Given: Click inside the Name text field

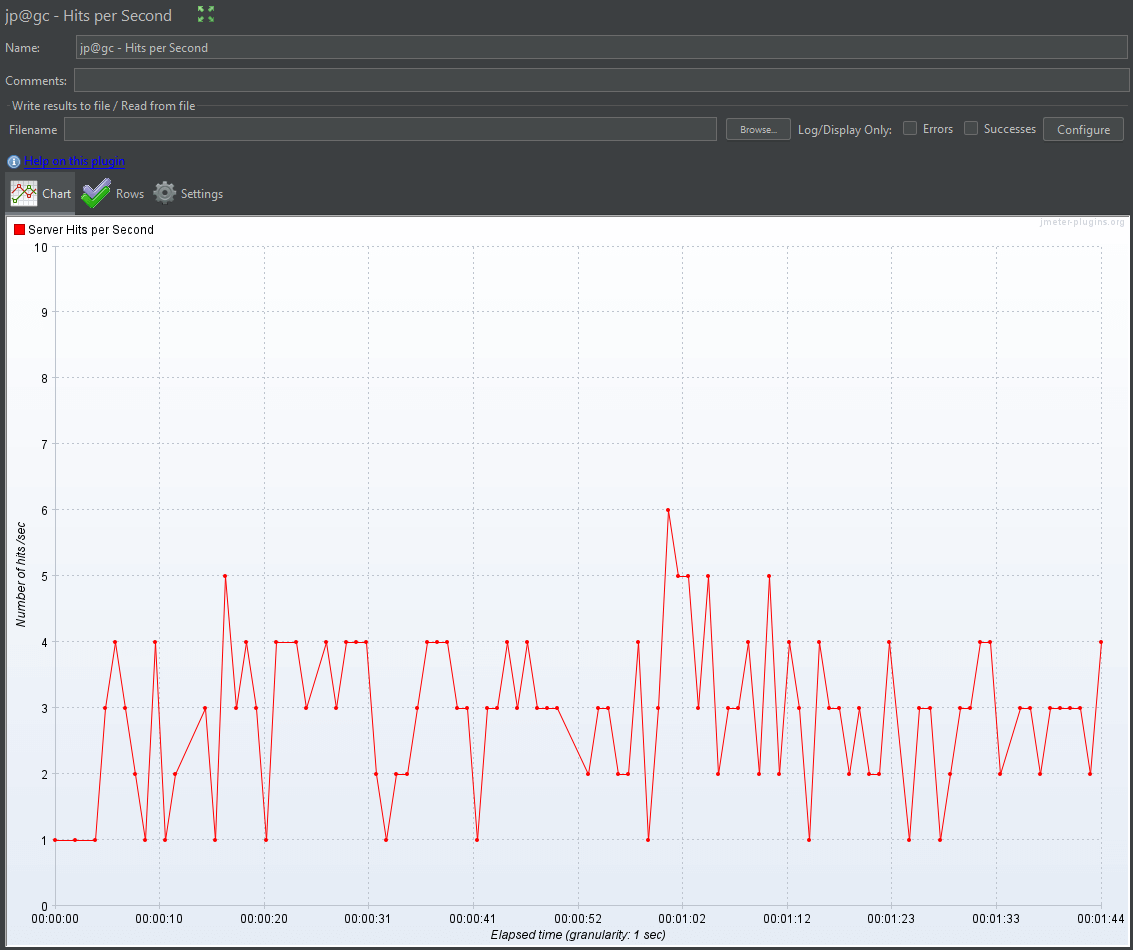Looking at the screenshot, I should click(400, 47).
